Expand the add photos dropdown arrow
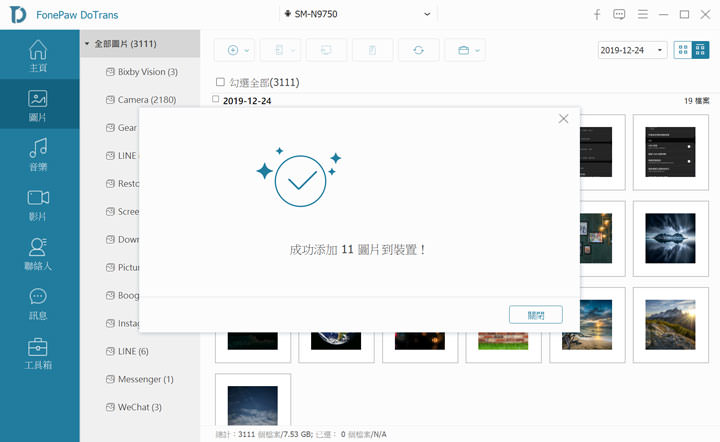 click(x=247, y=50)
